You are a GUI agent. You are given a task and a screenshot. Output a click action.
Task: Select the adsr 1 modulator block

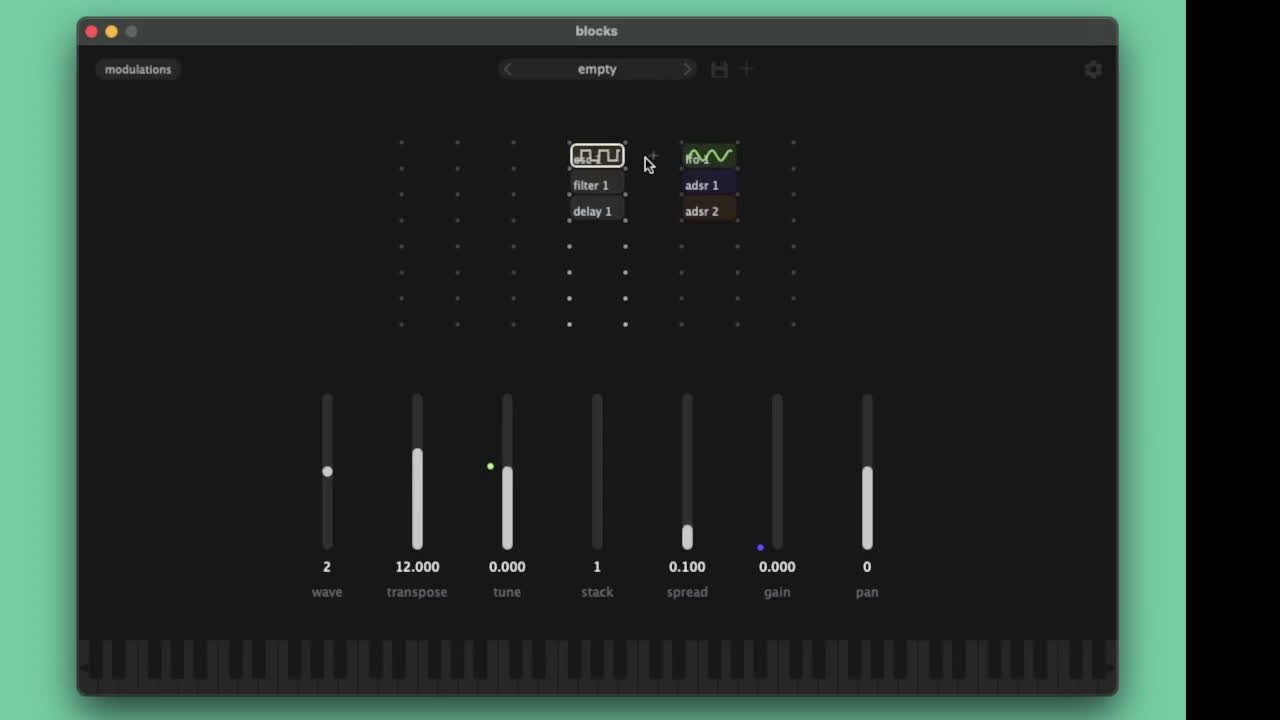(x=709, y=185)
